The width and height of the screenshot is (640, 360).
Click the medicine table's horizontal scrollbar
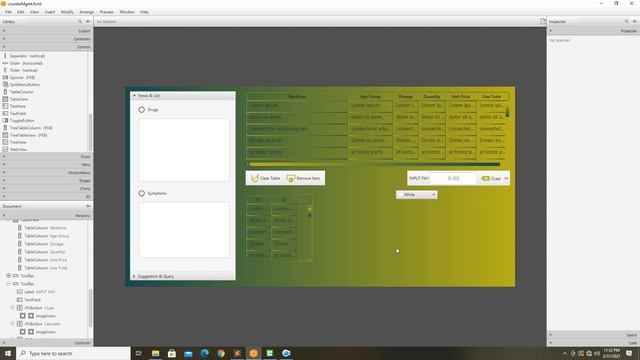pos(375,164)
